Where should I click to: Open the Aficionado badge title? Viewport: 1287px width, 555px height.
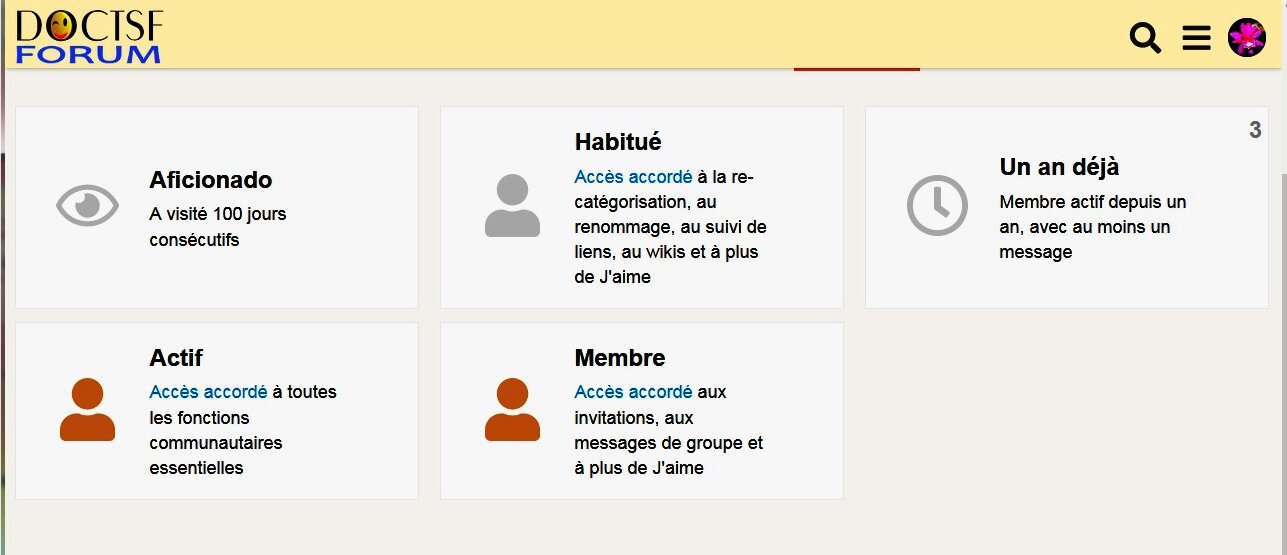pyautogui.click(x=211, y=180)
